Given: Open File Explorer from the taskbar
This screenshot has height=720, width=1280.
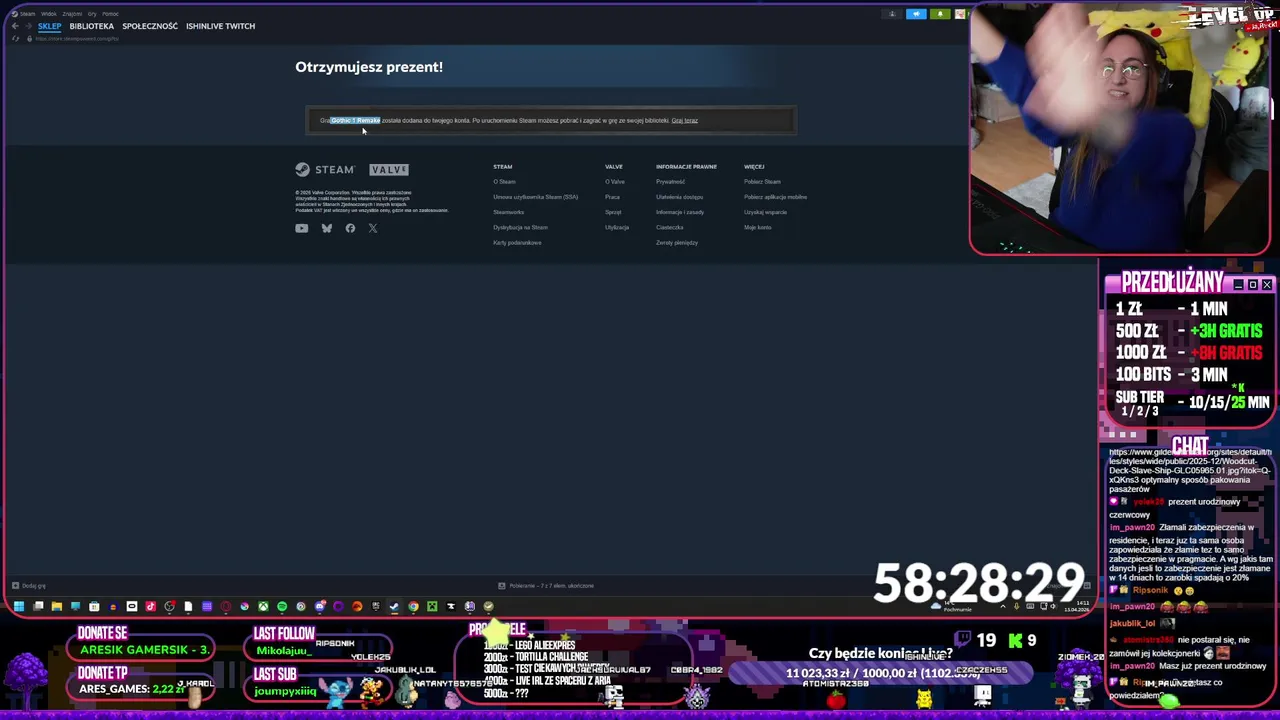Looking at the screenshot, I should 57,606.
